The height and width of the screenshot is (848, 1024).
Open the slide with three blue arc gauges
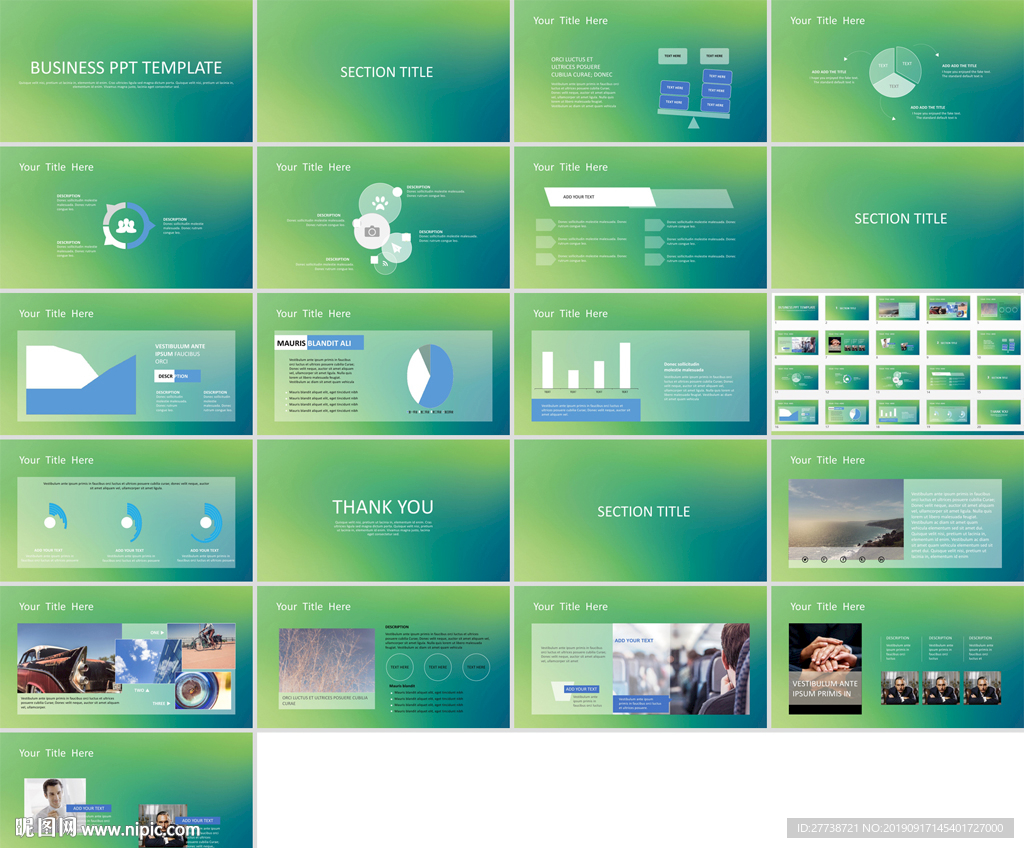(x=126, y=511)
